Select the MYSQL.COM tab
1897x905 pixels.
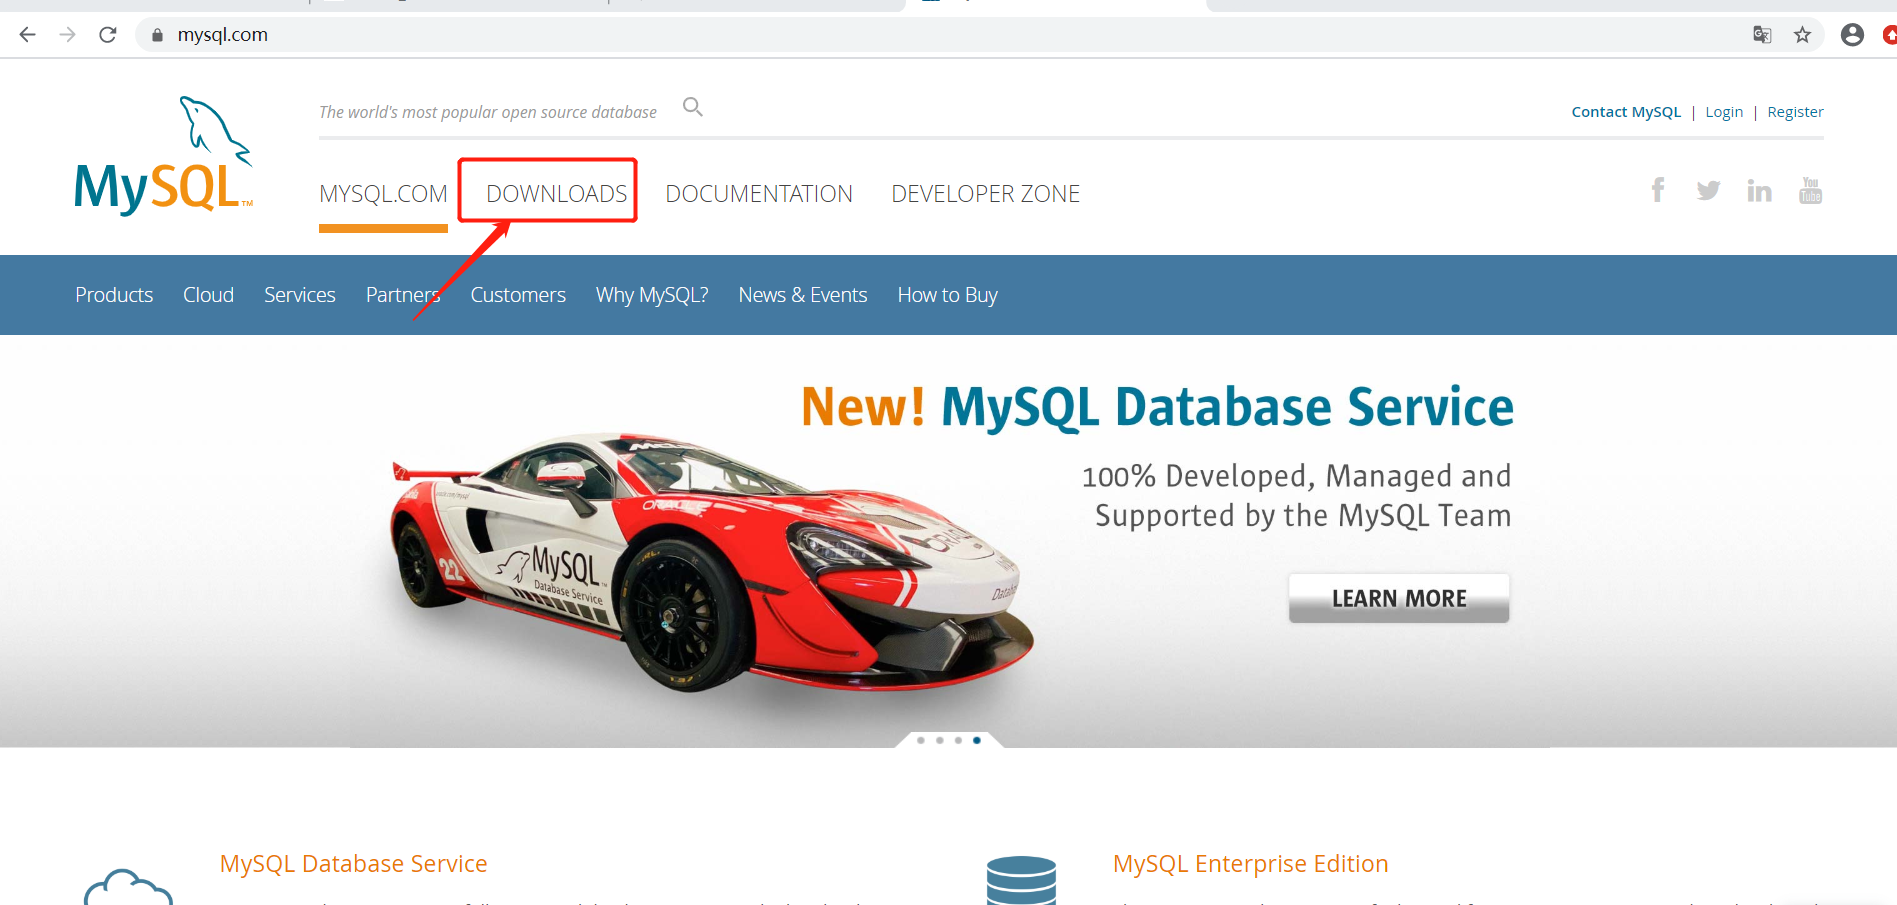coord(383,194)
